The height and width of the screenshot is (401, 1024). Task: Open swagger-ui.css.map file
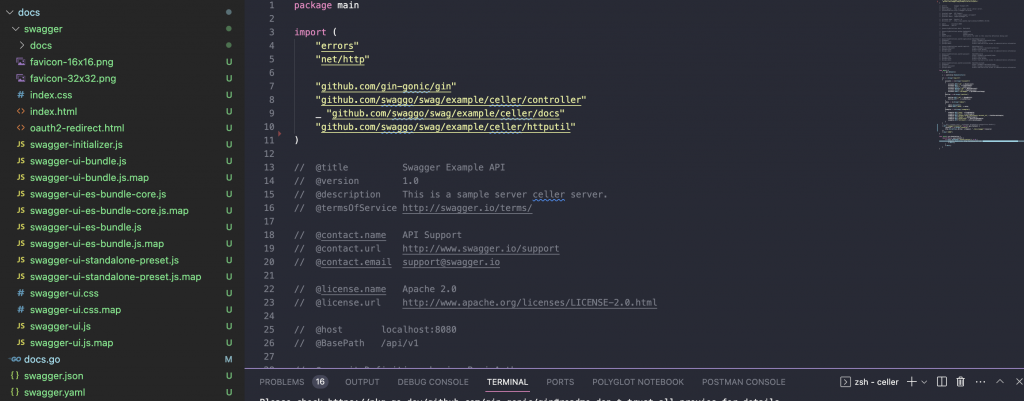[75, 310]
